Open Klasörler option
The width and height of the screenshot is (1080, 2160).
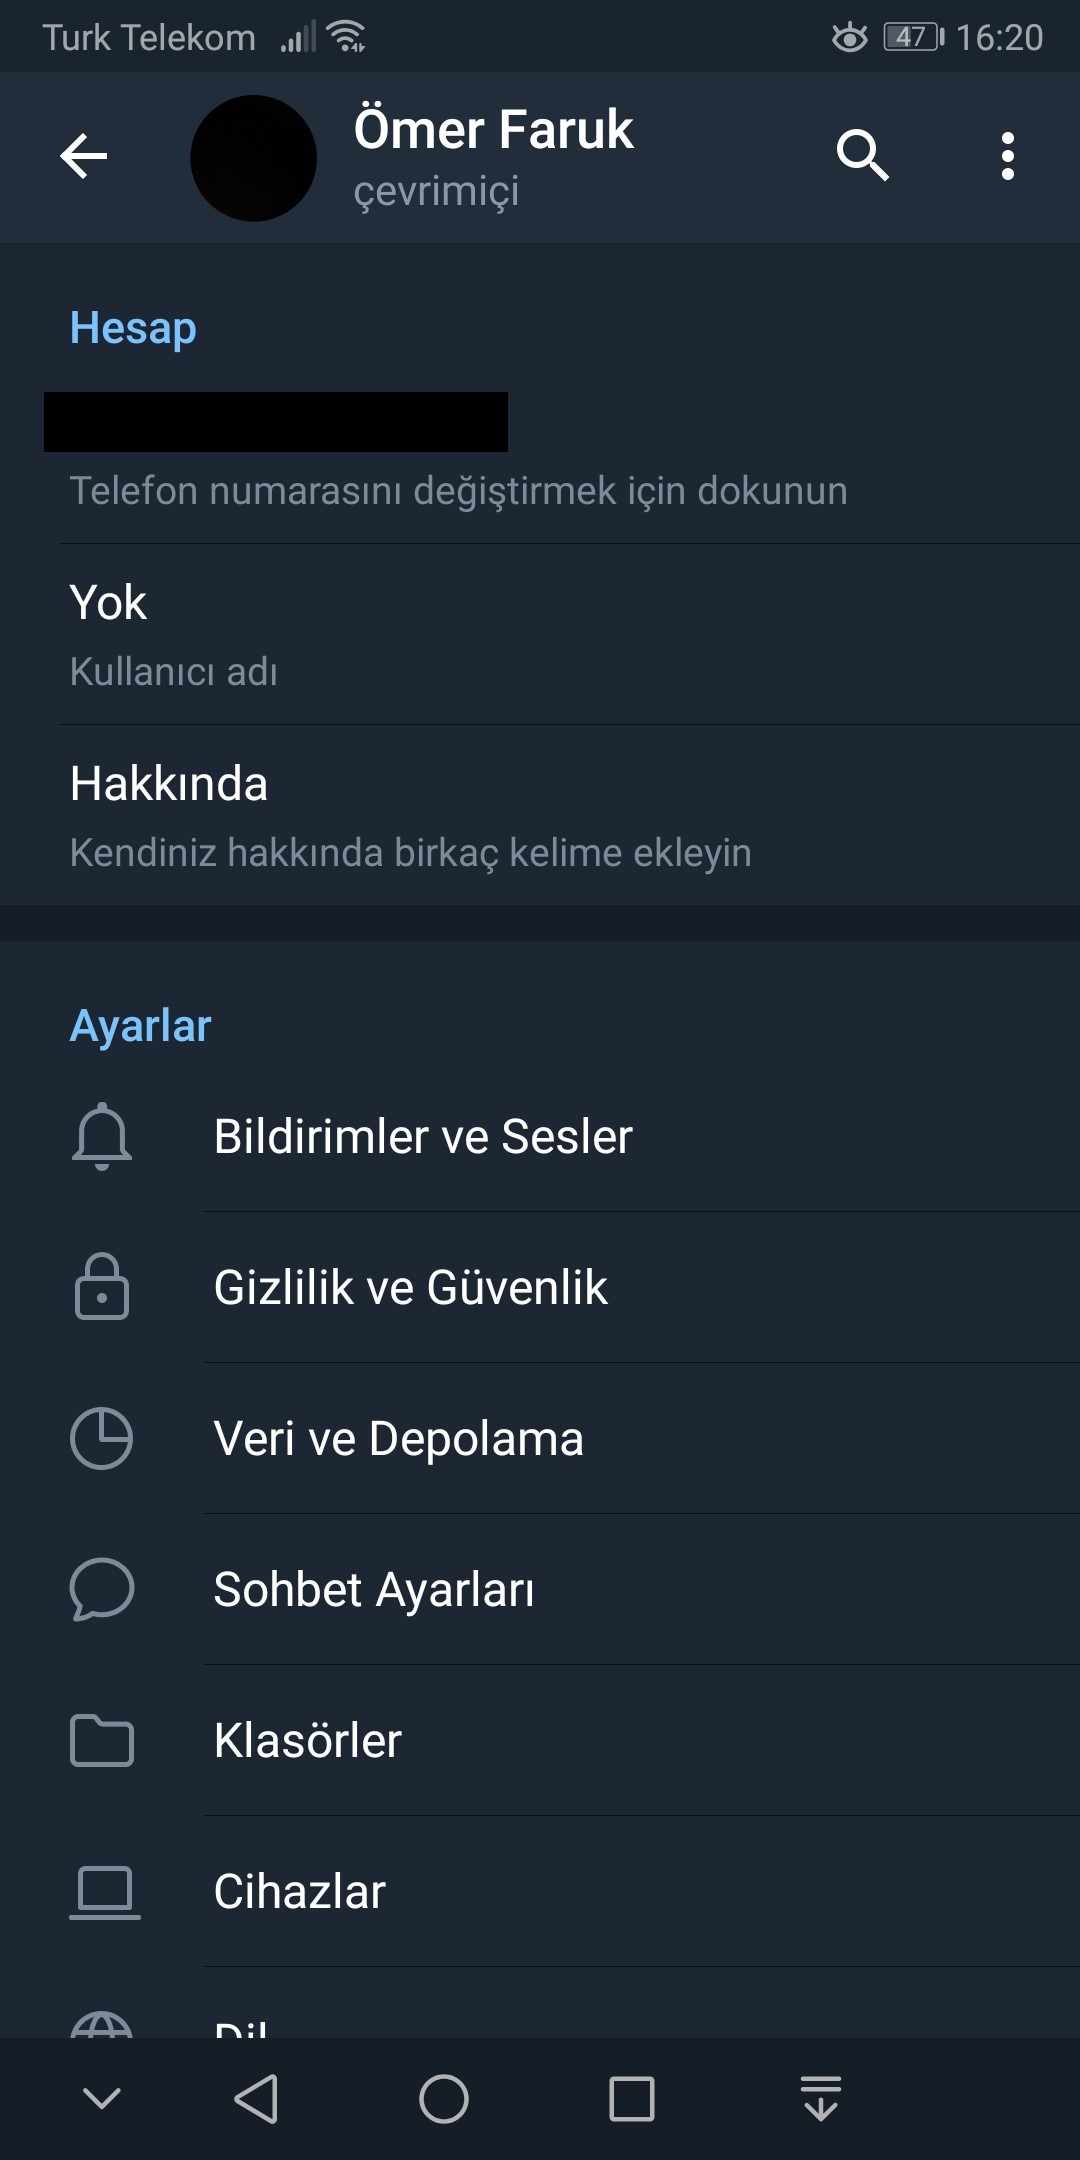pos(308,1741)
